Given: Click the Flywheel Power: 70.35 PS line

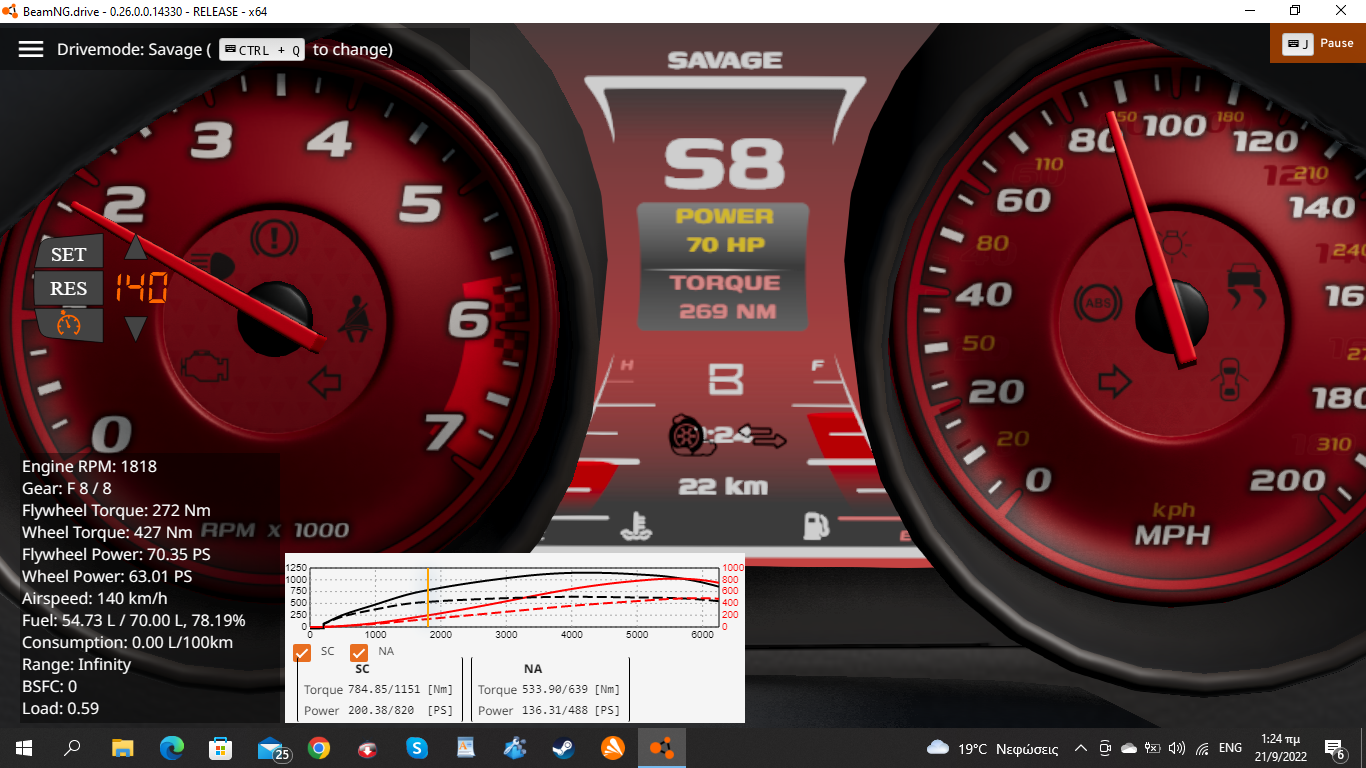Looking at the screenshot, I should pyautogui.click(x=116, y=554).
